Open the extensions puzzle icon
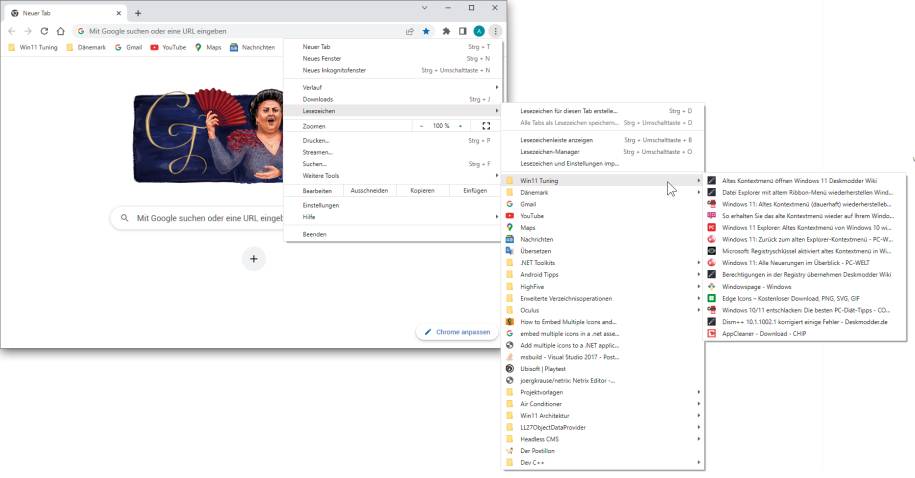Viewport: 915px width, 478px height. coord(446,31)
